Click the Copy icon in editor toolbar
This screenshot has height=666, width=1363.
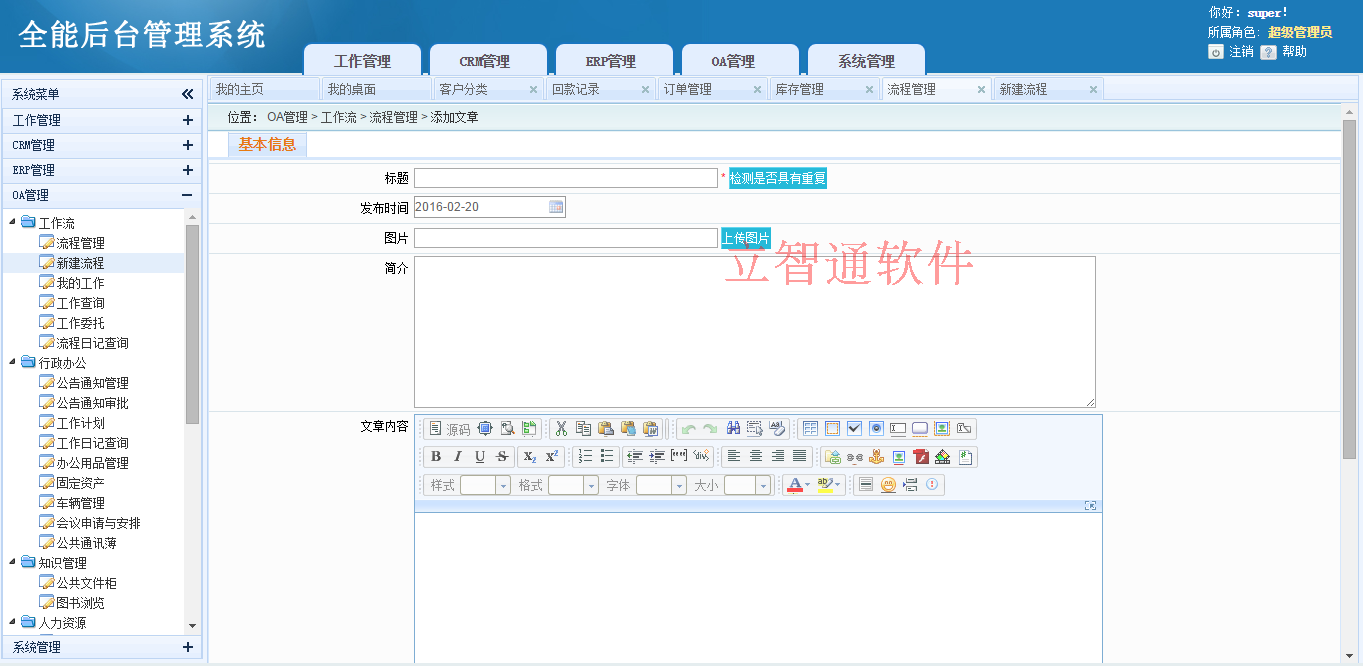(x=584, y=429)
